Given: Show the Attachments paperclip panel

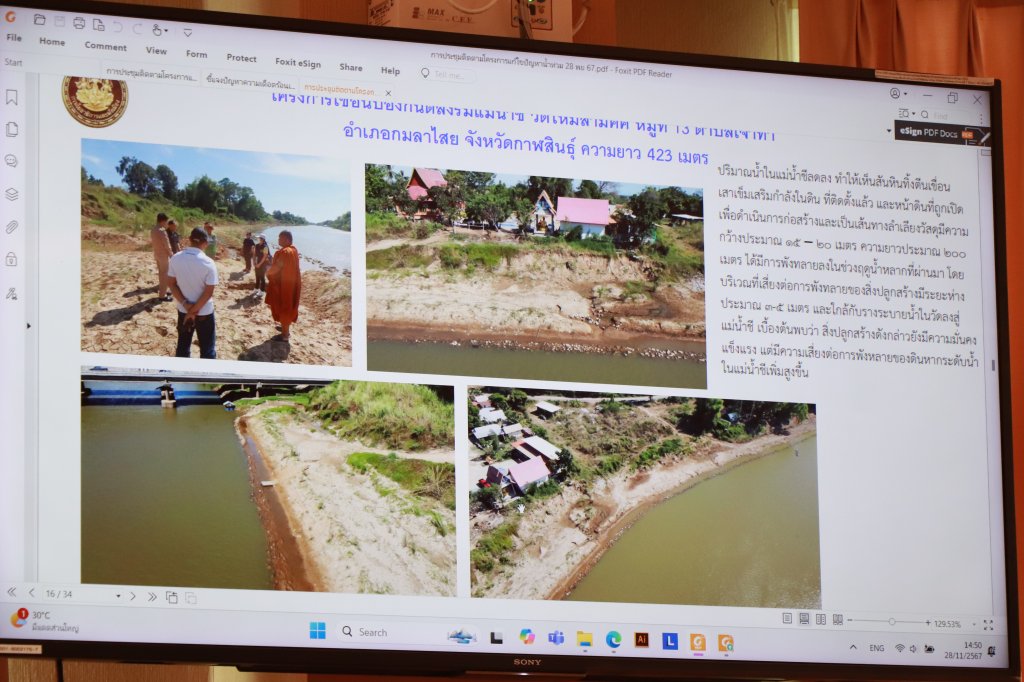Looking at the screenshot, I should coord(12,227).
